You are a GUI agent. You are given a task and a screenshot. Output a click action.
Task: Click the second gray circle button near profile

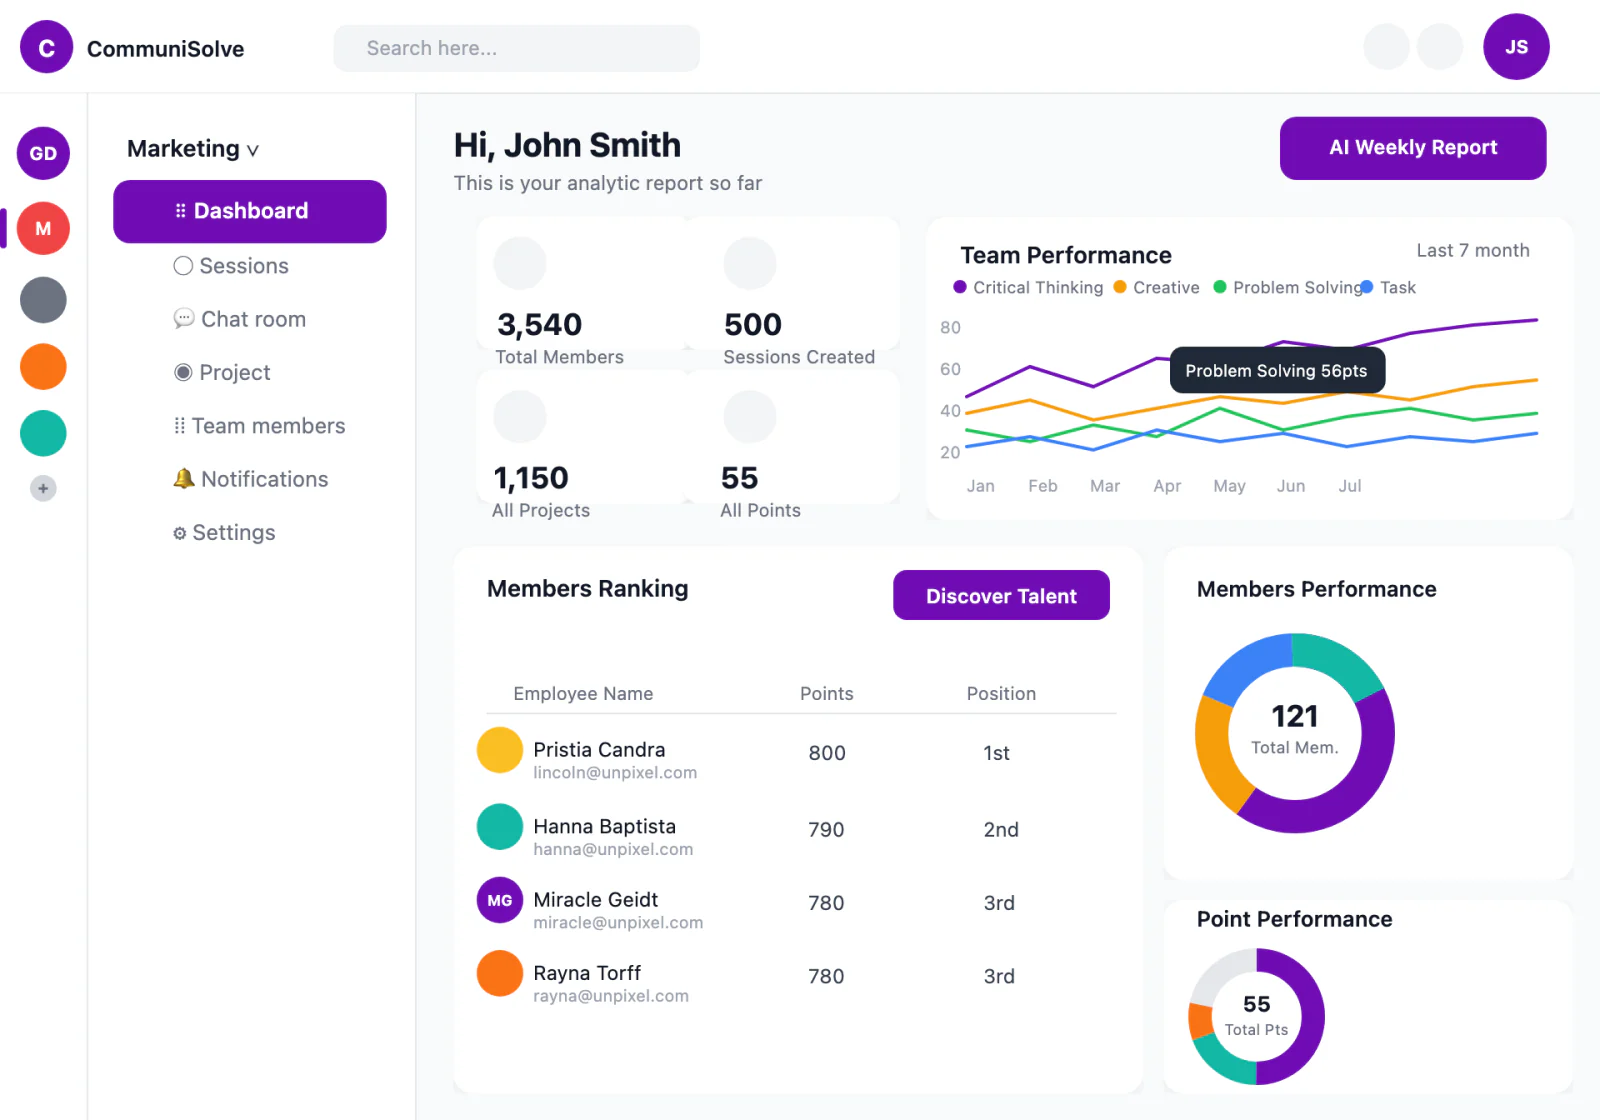pos(1440,47)
